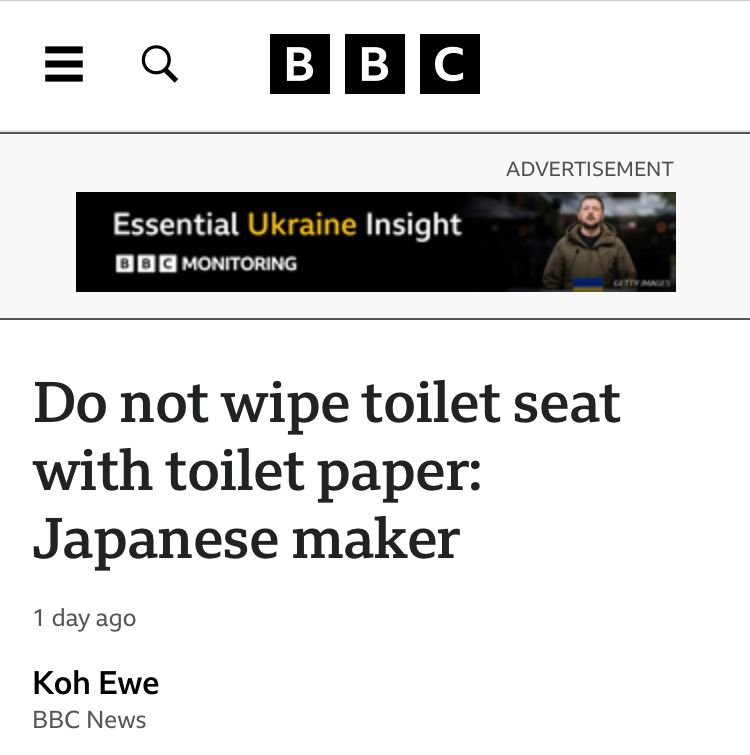The image size is (750, 755).
Task: Click the headline line with toilet paper:
Action: tap(257, 472)
